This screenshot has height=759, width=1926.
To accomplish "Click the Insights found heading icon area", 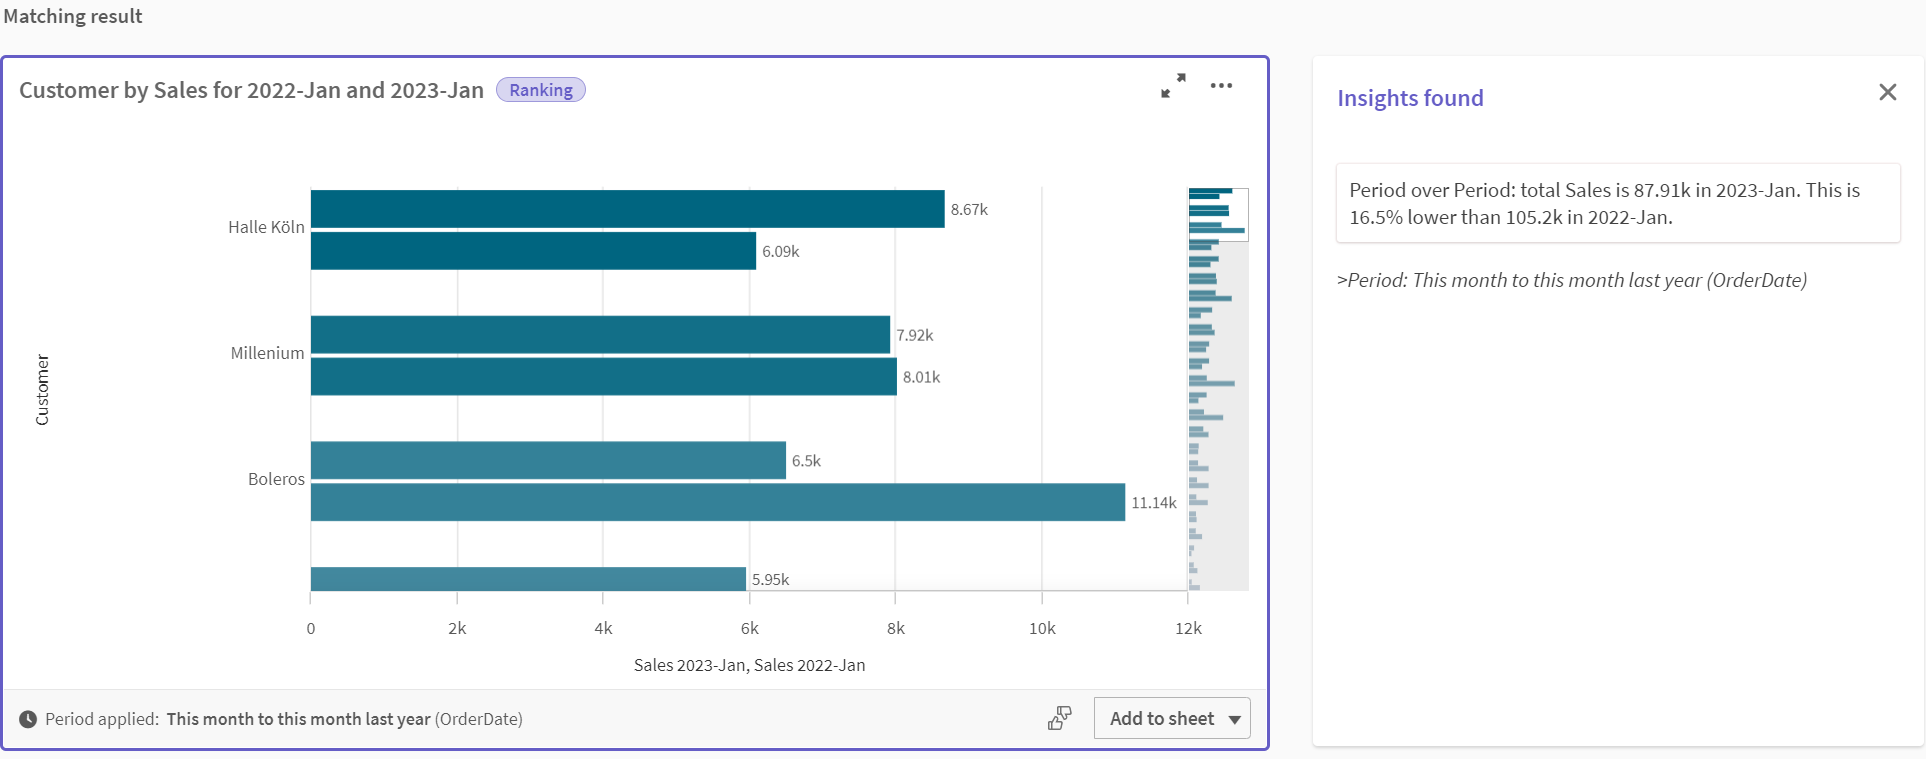I will point(1410,98).
